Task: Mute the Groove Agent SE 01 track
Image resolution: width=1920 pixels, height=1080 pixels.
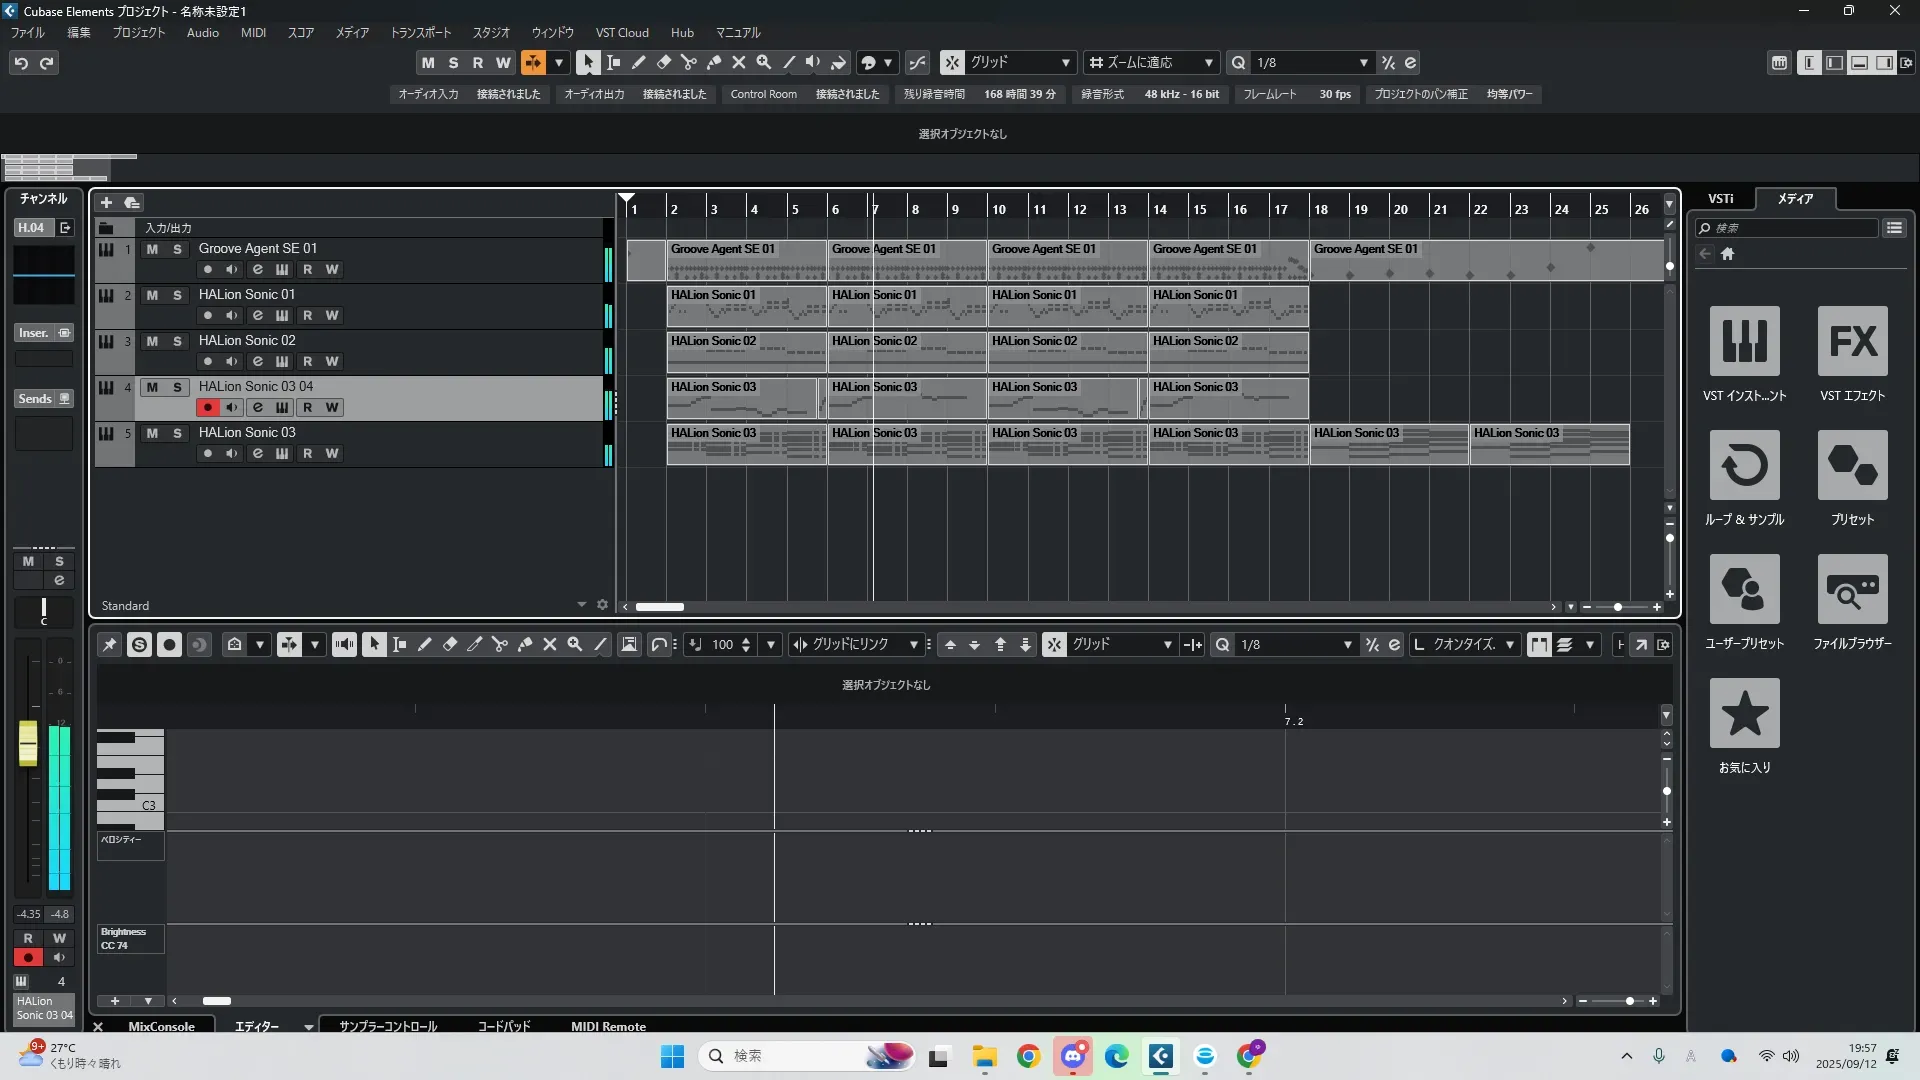Action: [152, 249]
